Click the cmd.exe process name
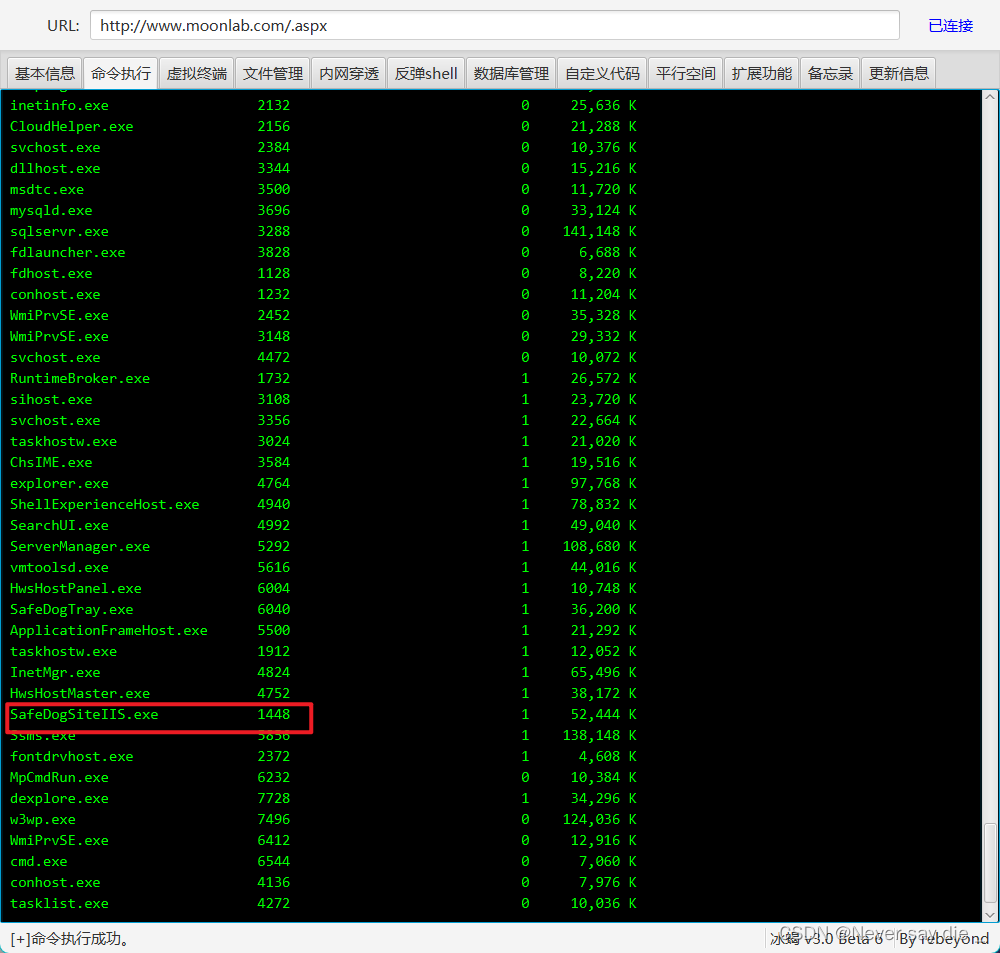This screenshot has width=1000, height=953. (38, 862)
